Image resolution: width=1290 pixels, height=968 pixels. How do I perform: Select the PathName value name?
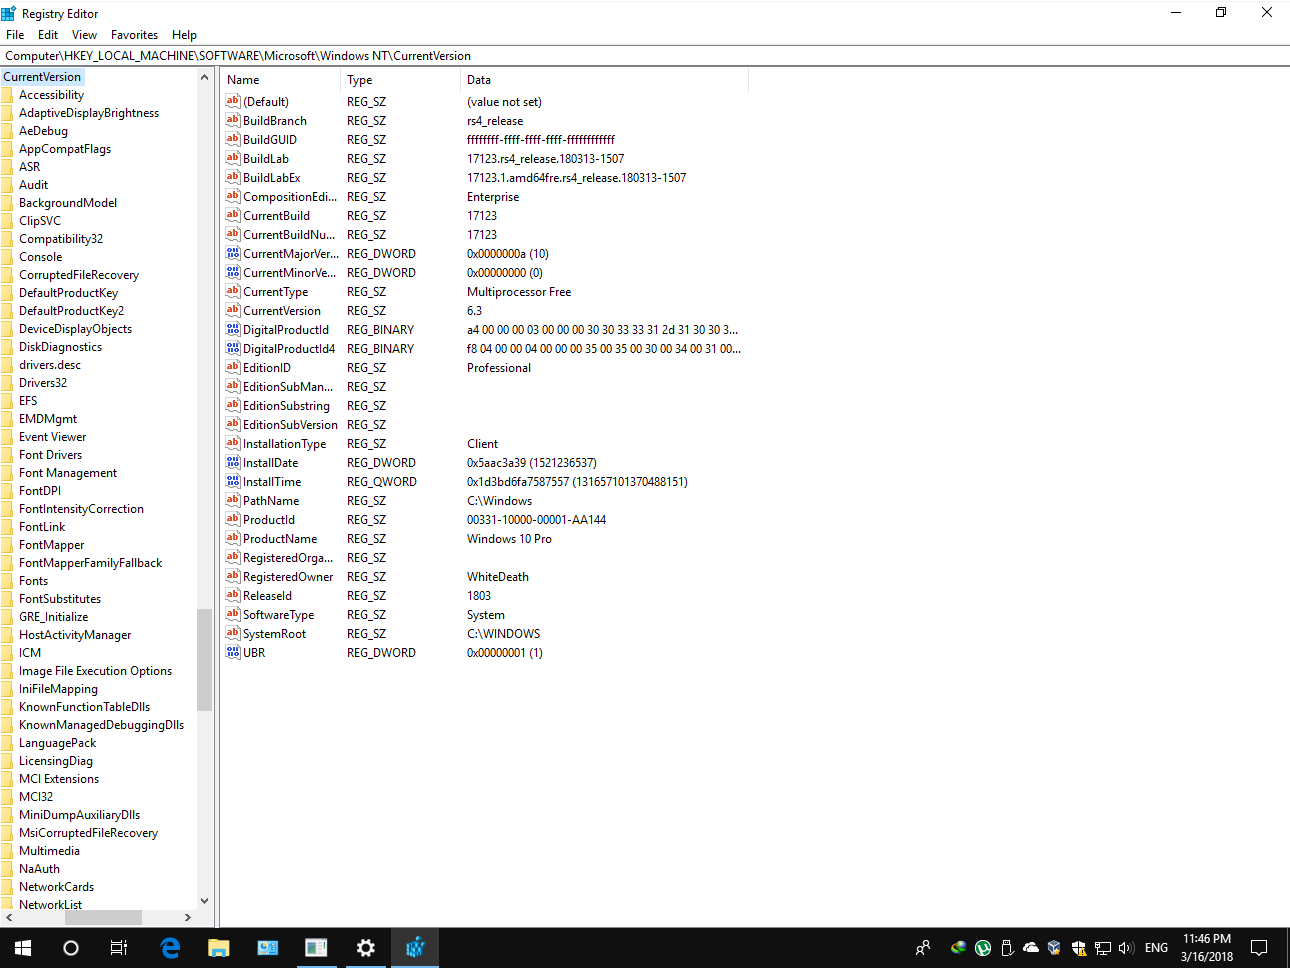[x=271, y=500]
